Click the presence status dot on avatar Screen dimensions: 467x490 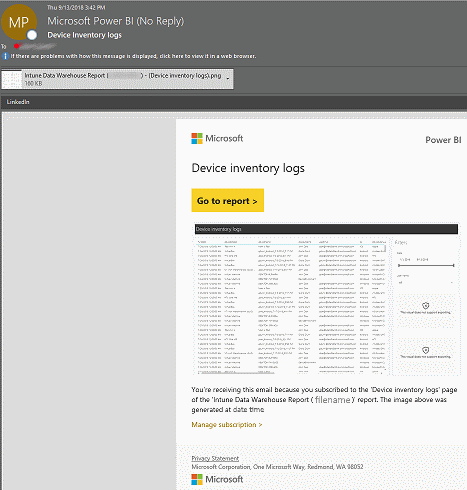click(32, 35)
